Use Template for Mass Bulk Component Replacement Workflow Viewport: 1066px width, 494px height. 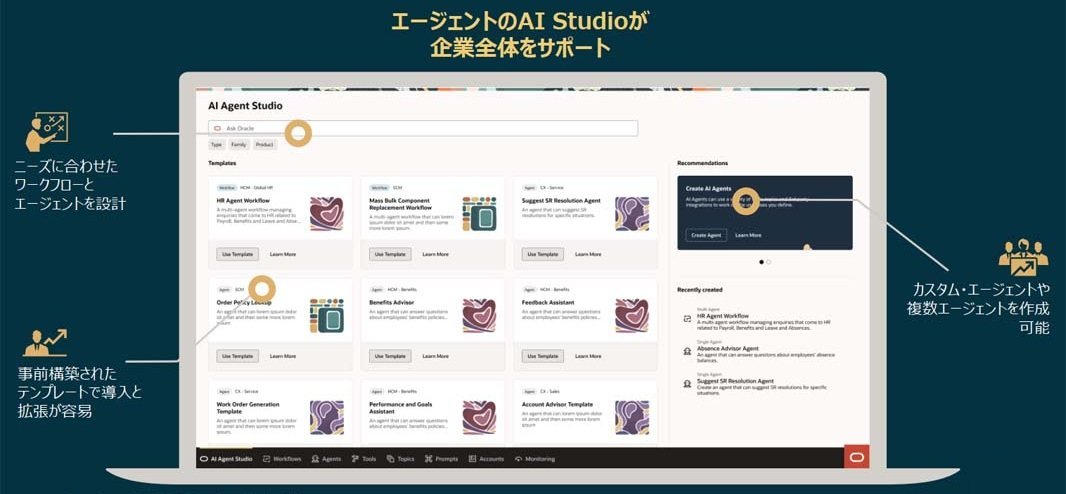390,254
